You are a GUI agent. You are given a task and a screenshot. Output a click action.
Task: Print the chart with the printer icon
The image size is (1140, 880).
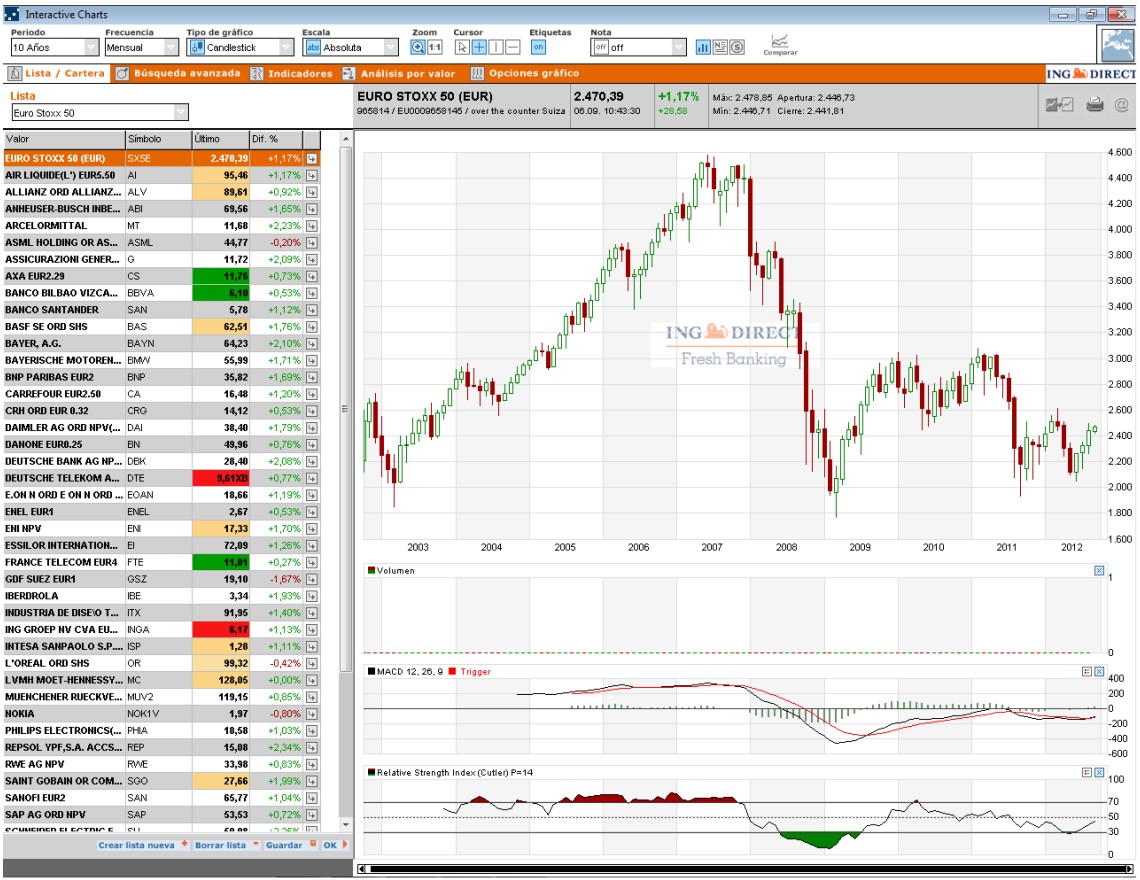[1094, 105]
